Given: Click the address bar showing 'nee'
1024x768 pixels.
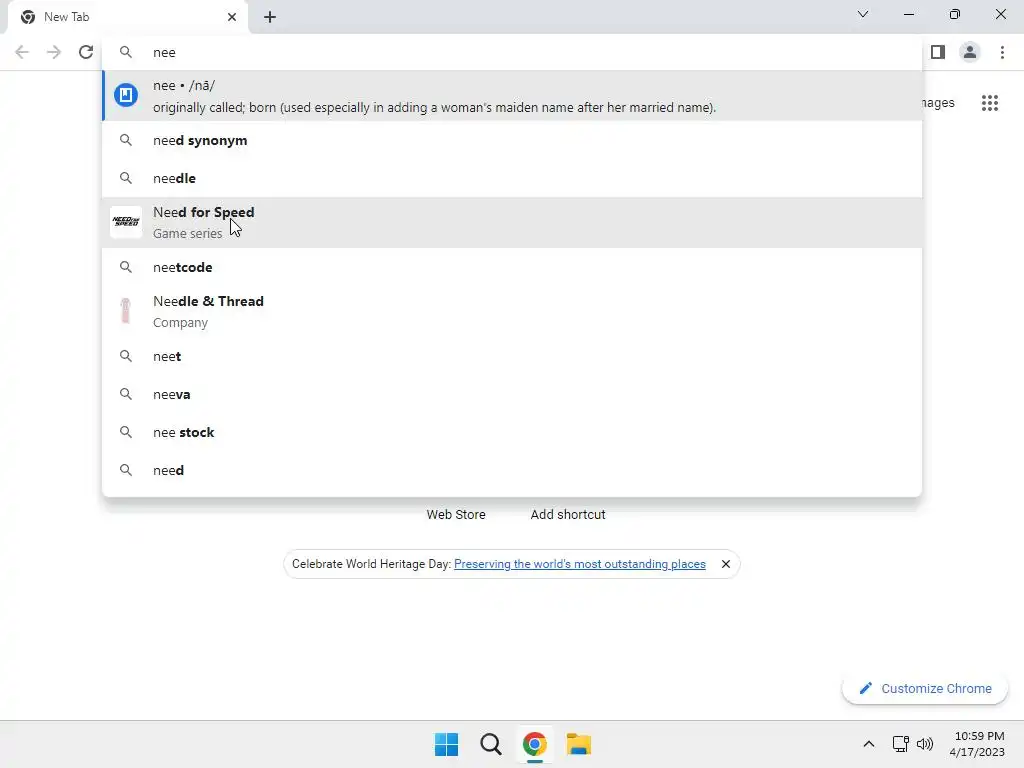Looking at the screenshot, I should 512,52.
